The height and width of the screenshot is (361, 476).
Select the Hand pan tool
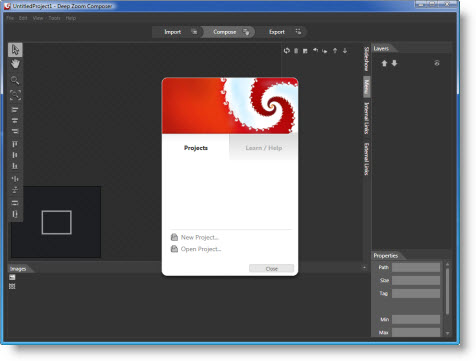point(15,64)
